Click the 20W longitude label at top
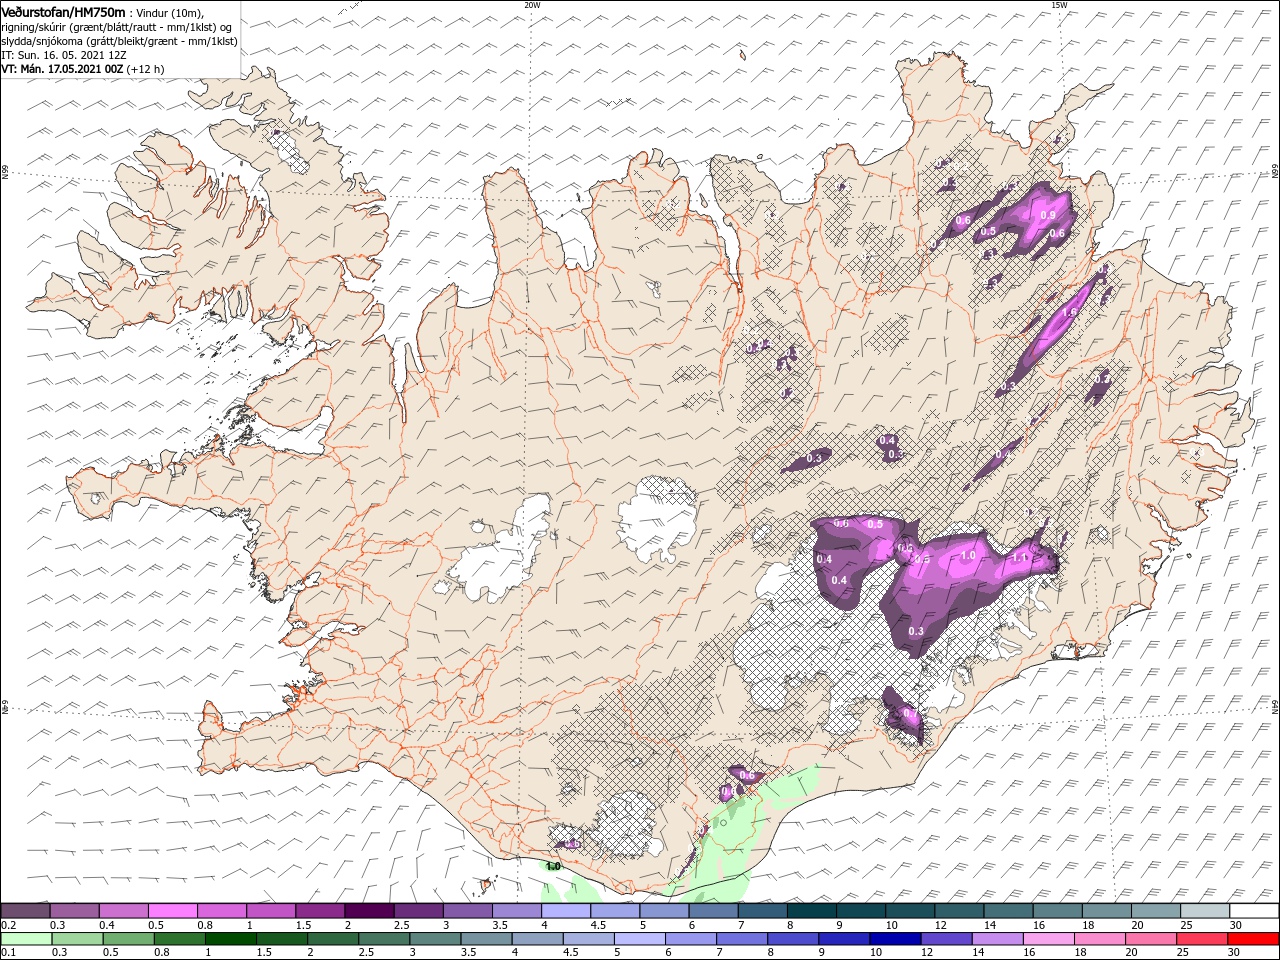The width and height of the screenshot is (1280, 960). [532, 5]
